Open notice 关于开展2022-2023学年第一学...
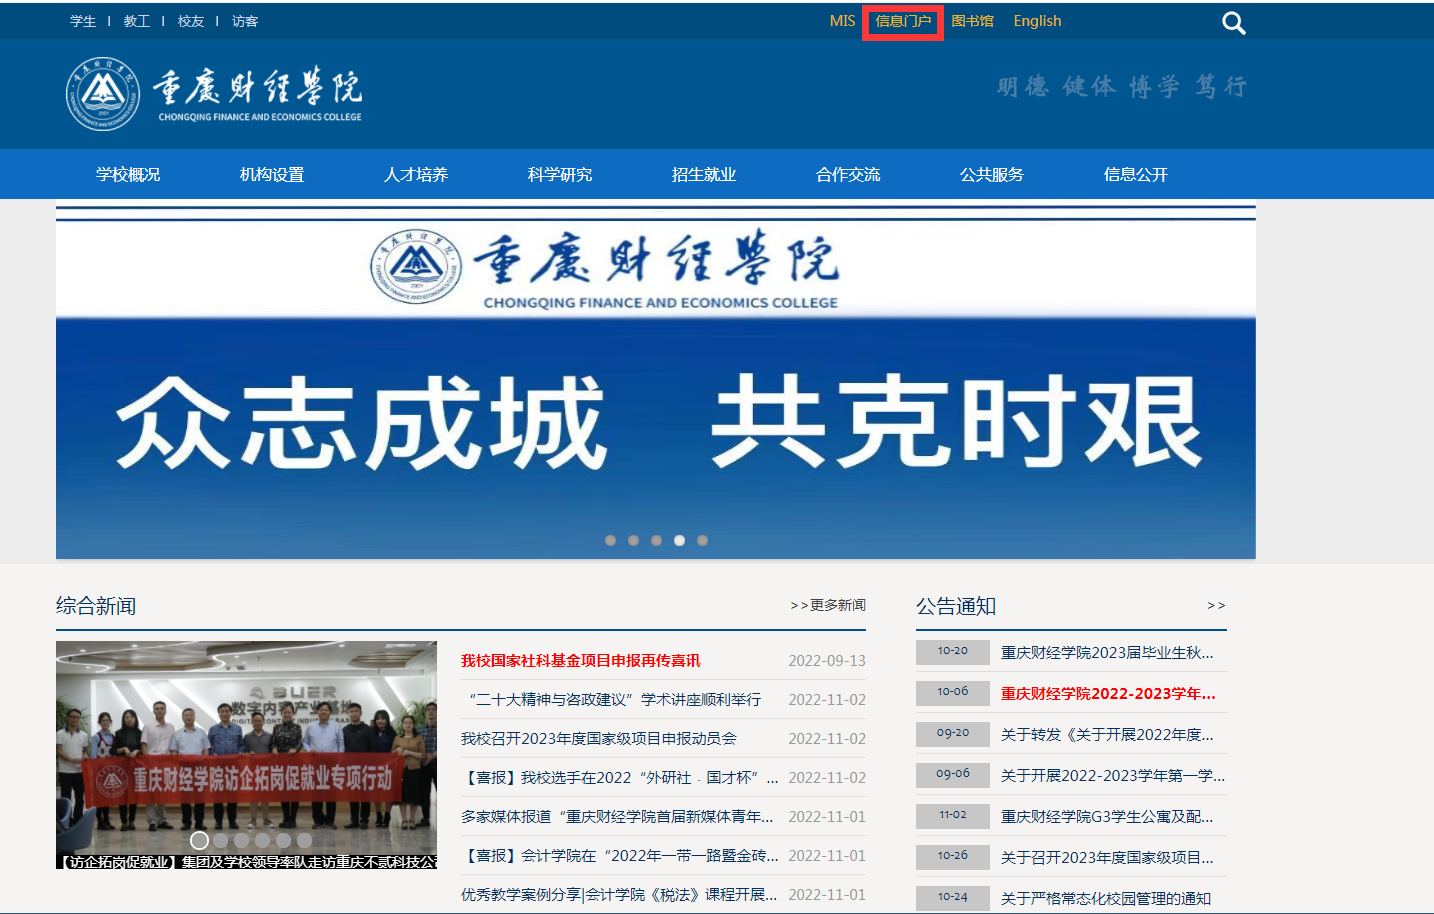This screenshot has height=914, width=1434. point(1112,775)
